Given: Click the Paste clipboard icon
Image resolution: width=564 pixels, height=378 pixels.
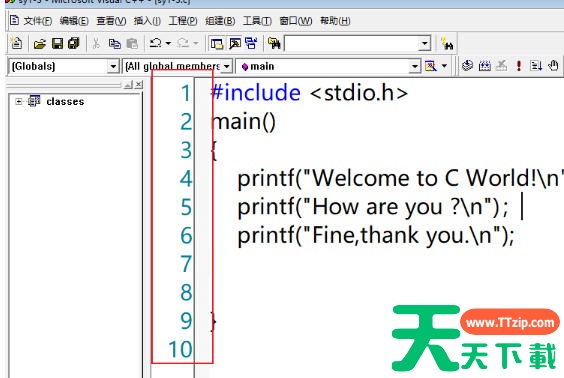Looking at the screenshot, I should point(132,44).
